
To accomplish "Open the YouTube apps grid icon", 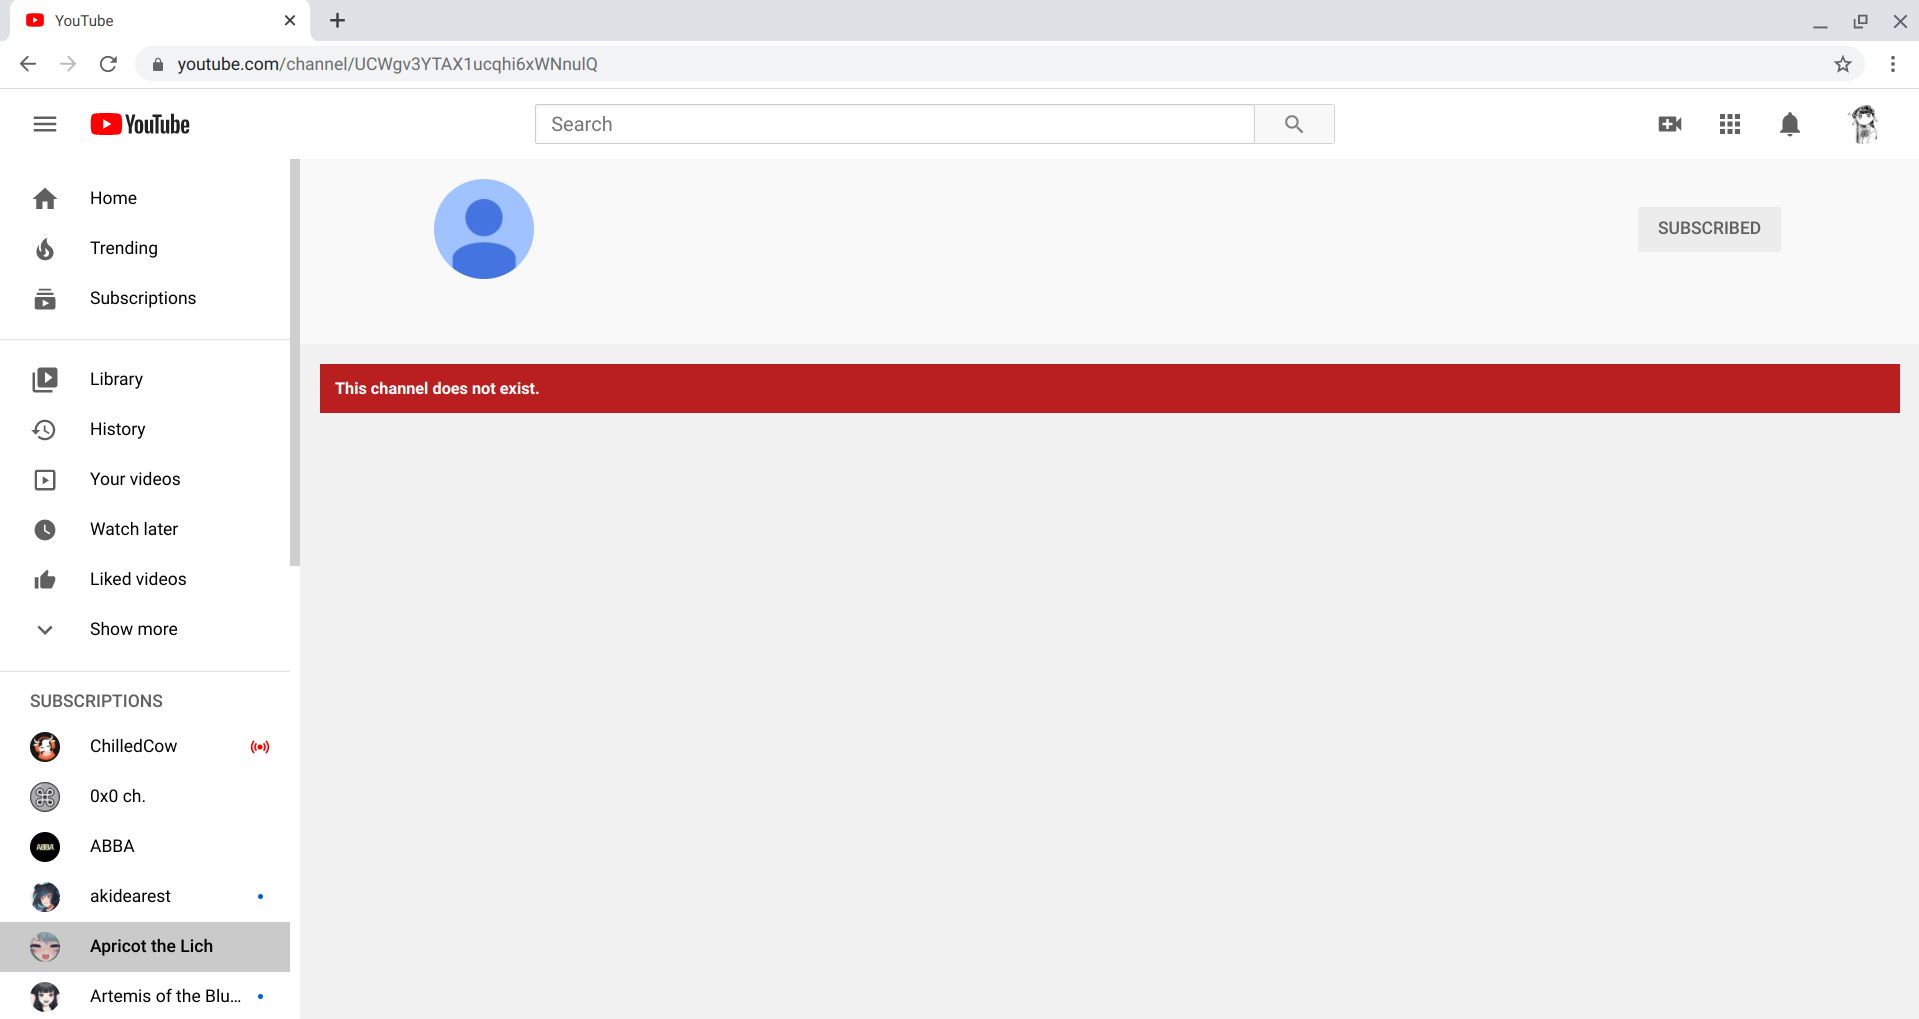I will pos(1729,123).
